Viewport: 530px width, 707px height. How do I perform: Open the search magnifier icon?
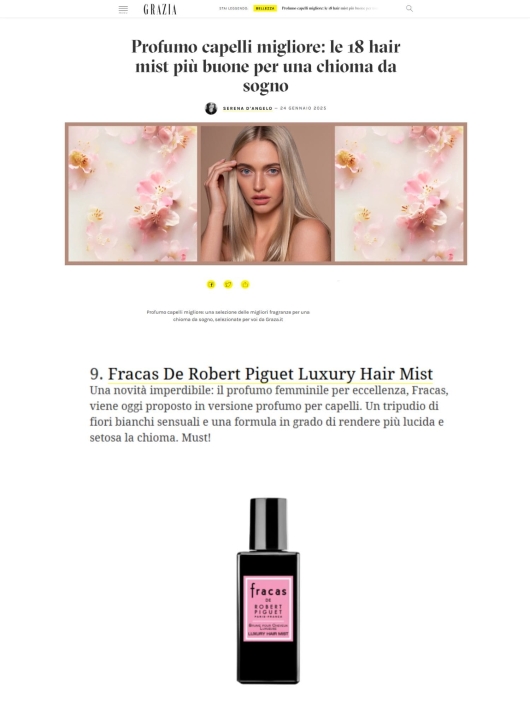[409, 9]
